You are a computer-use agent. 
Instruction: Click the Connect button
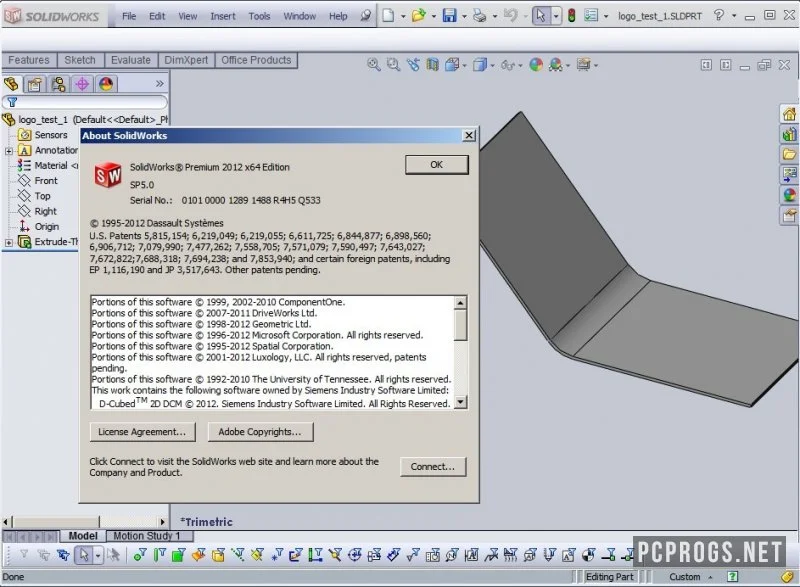pyautogui.click(x=433, y=467)
